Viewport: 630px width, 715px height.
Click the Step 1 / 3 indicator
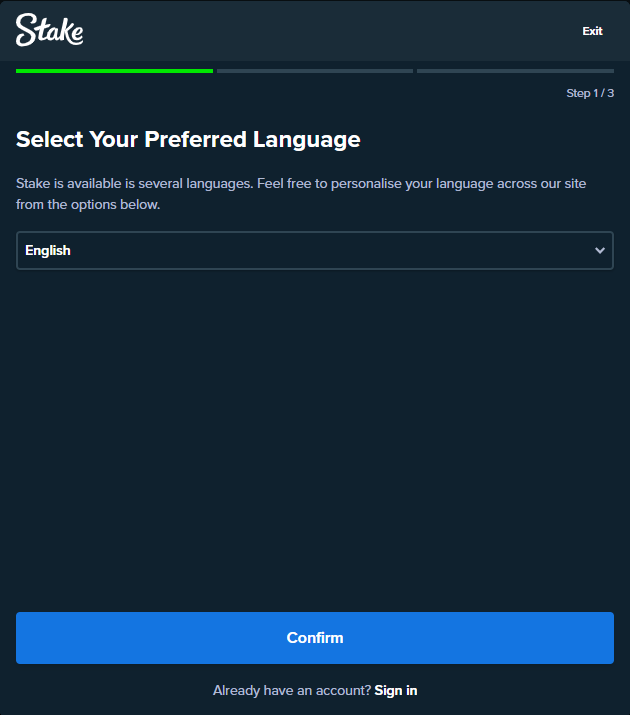[x=590, y=93]
